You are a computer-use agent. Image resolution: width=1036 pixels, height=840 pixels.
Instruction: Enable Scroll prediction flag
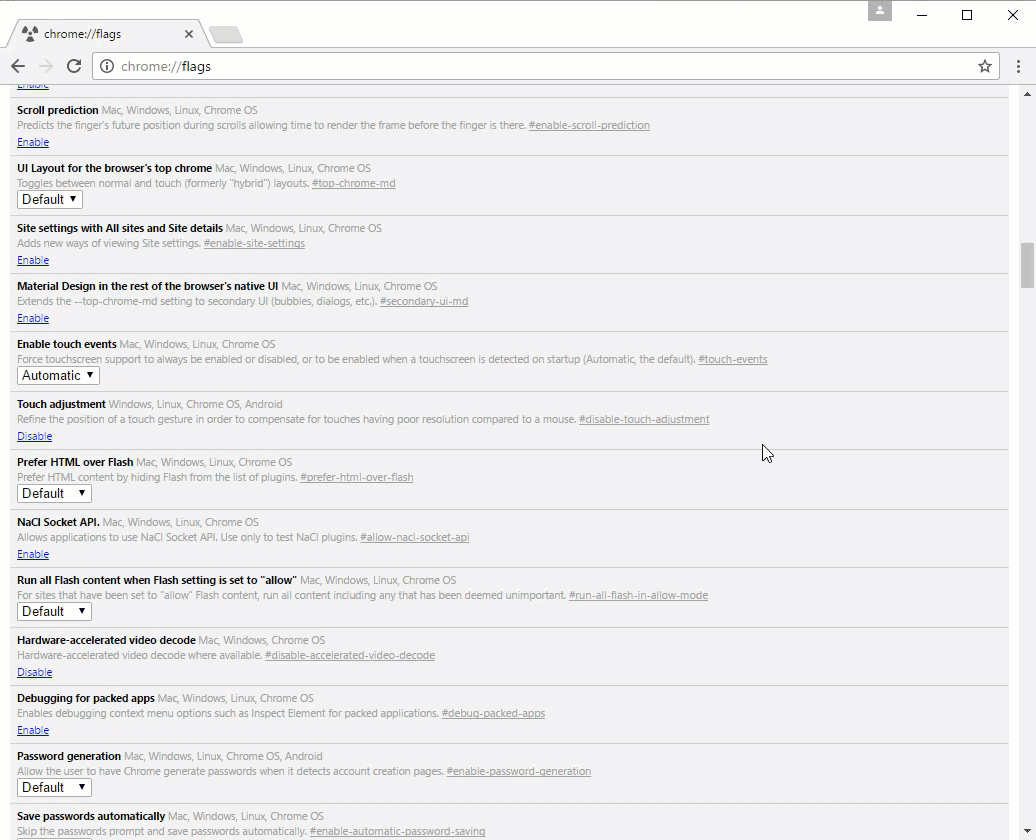pyautogui.click(x=33, y=142)
